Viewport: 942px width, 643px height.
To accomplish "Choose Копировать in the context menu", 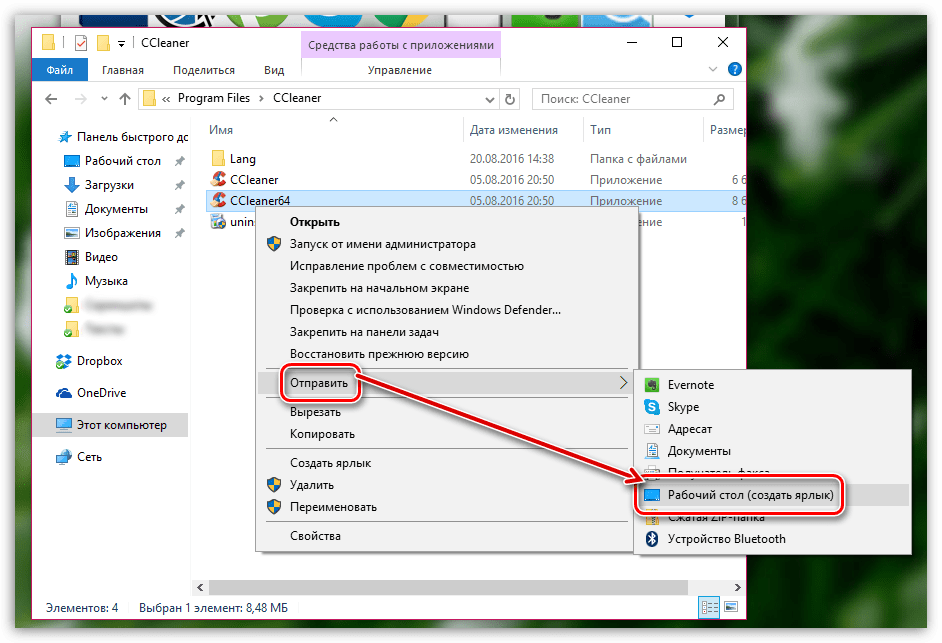I will pos(322,434).
